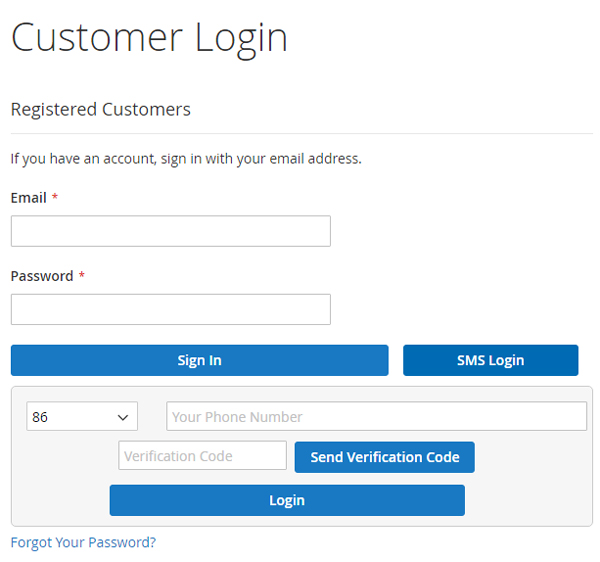Click the Registered Customers section title
The width and height of the screenshot is (600, 562).
(100, 109)
